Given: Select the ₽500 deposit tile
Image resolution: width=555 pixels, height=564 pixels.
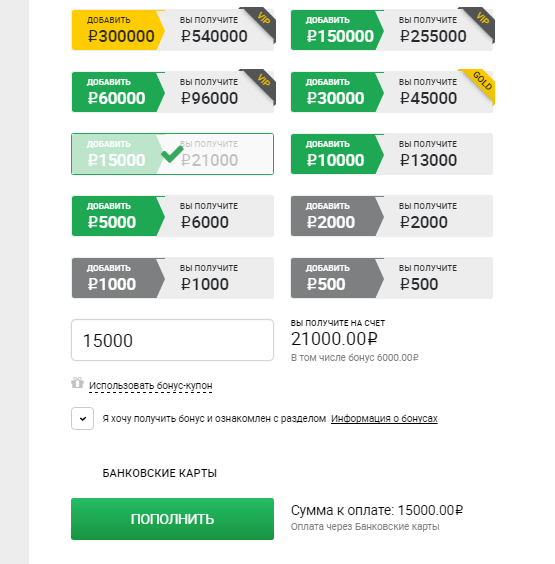Looking at the screenshot, I should tap(392, 278).
